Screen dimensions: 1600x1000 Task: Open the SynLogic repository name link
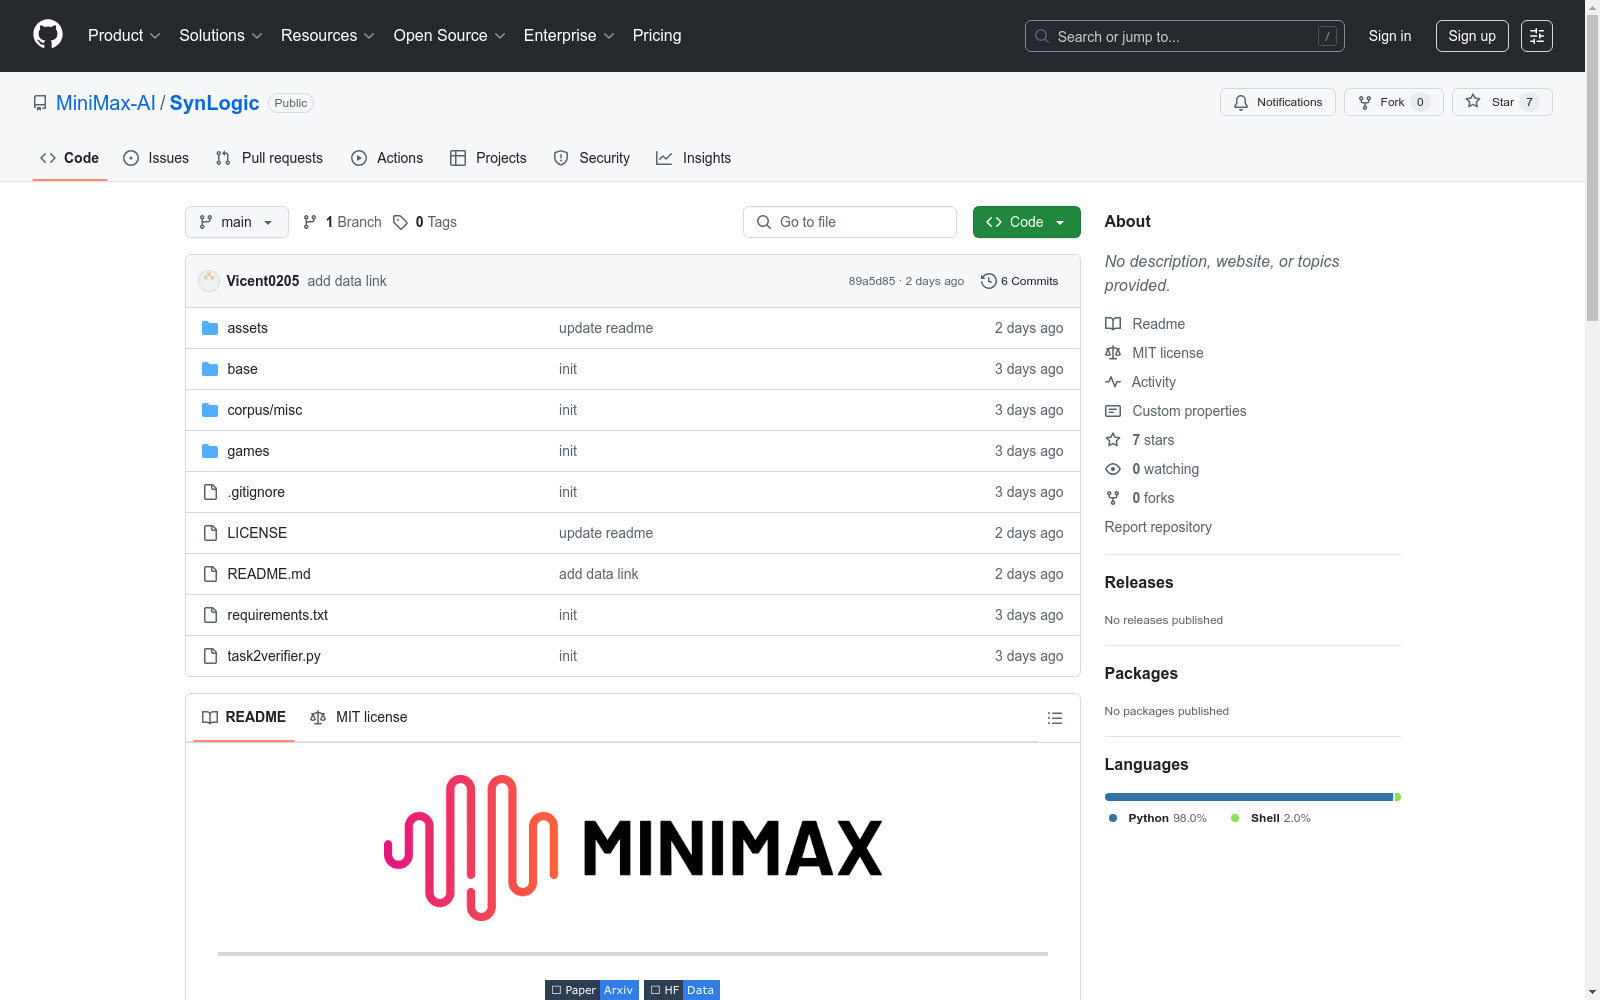coord(215,103)
